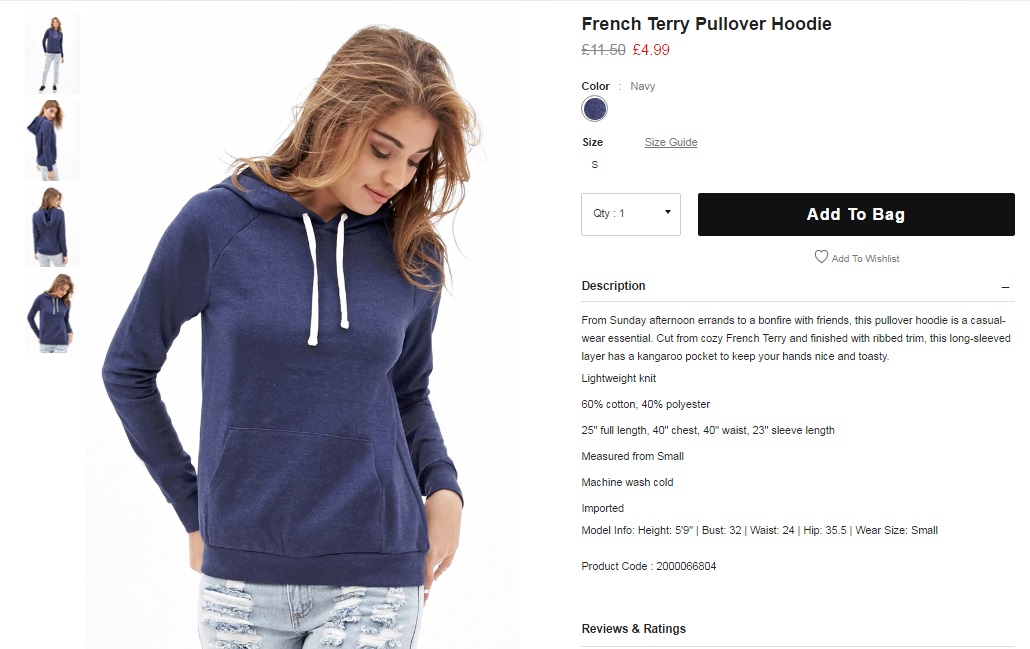This screenshot has height=649, width=1030.
Task: Click the wishlist heart icon
Action: (x=821, y=257)
